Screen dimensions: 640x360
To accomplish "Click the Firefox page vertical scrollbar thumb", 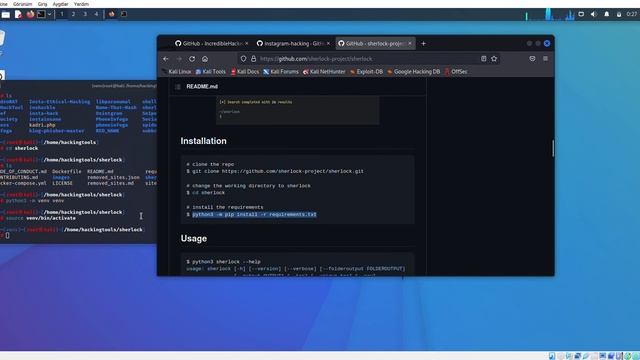I will 553,148.
